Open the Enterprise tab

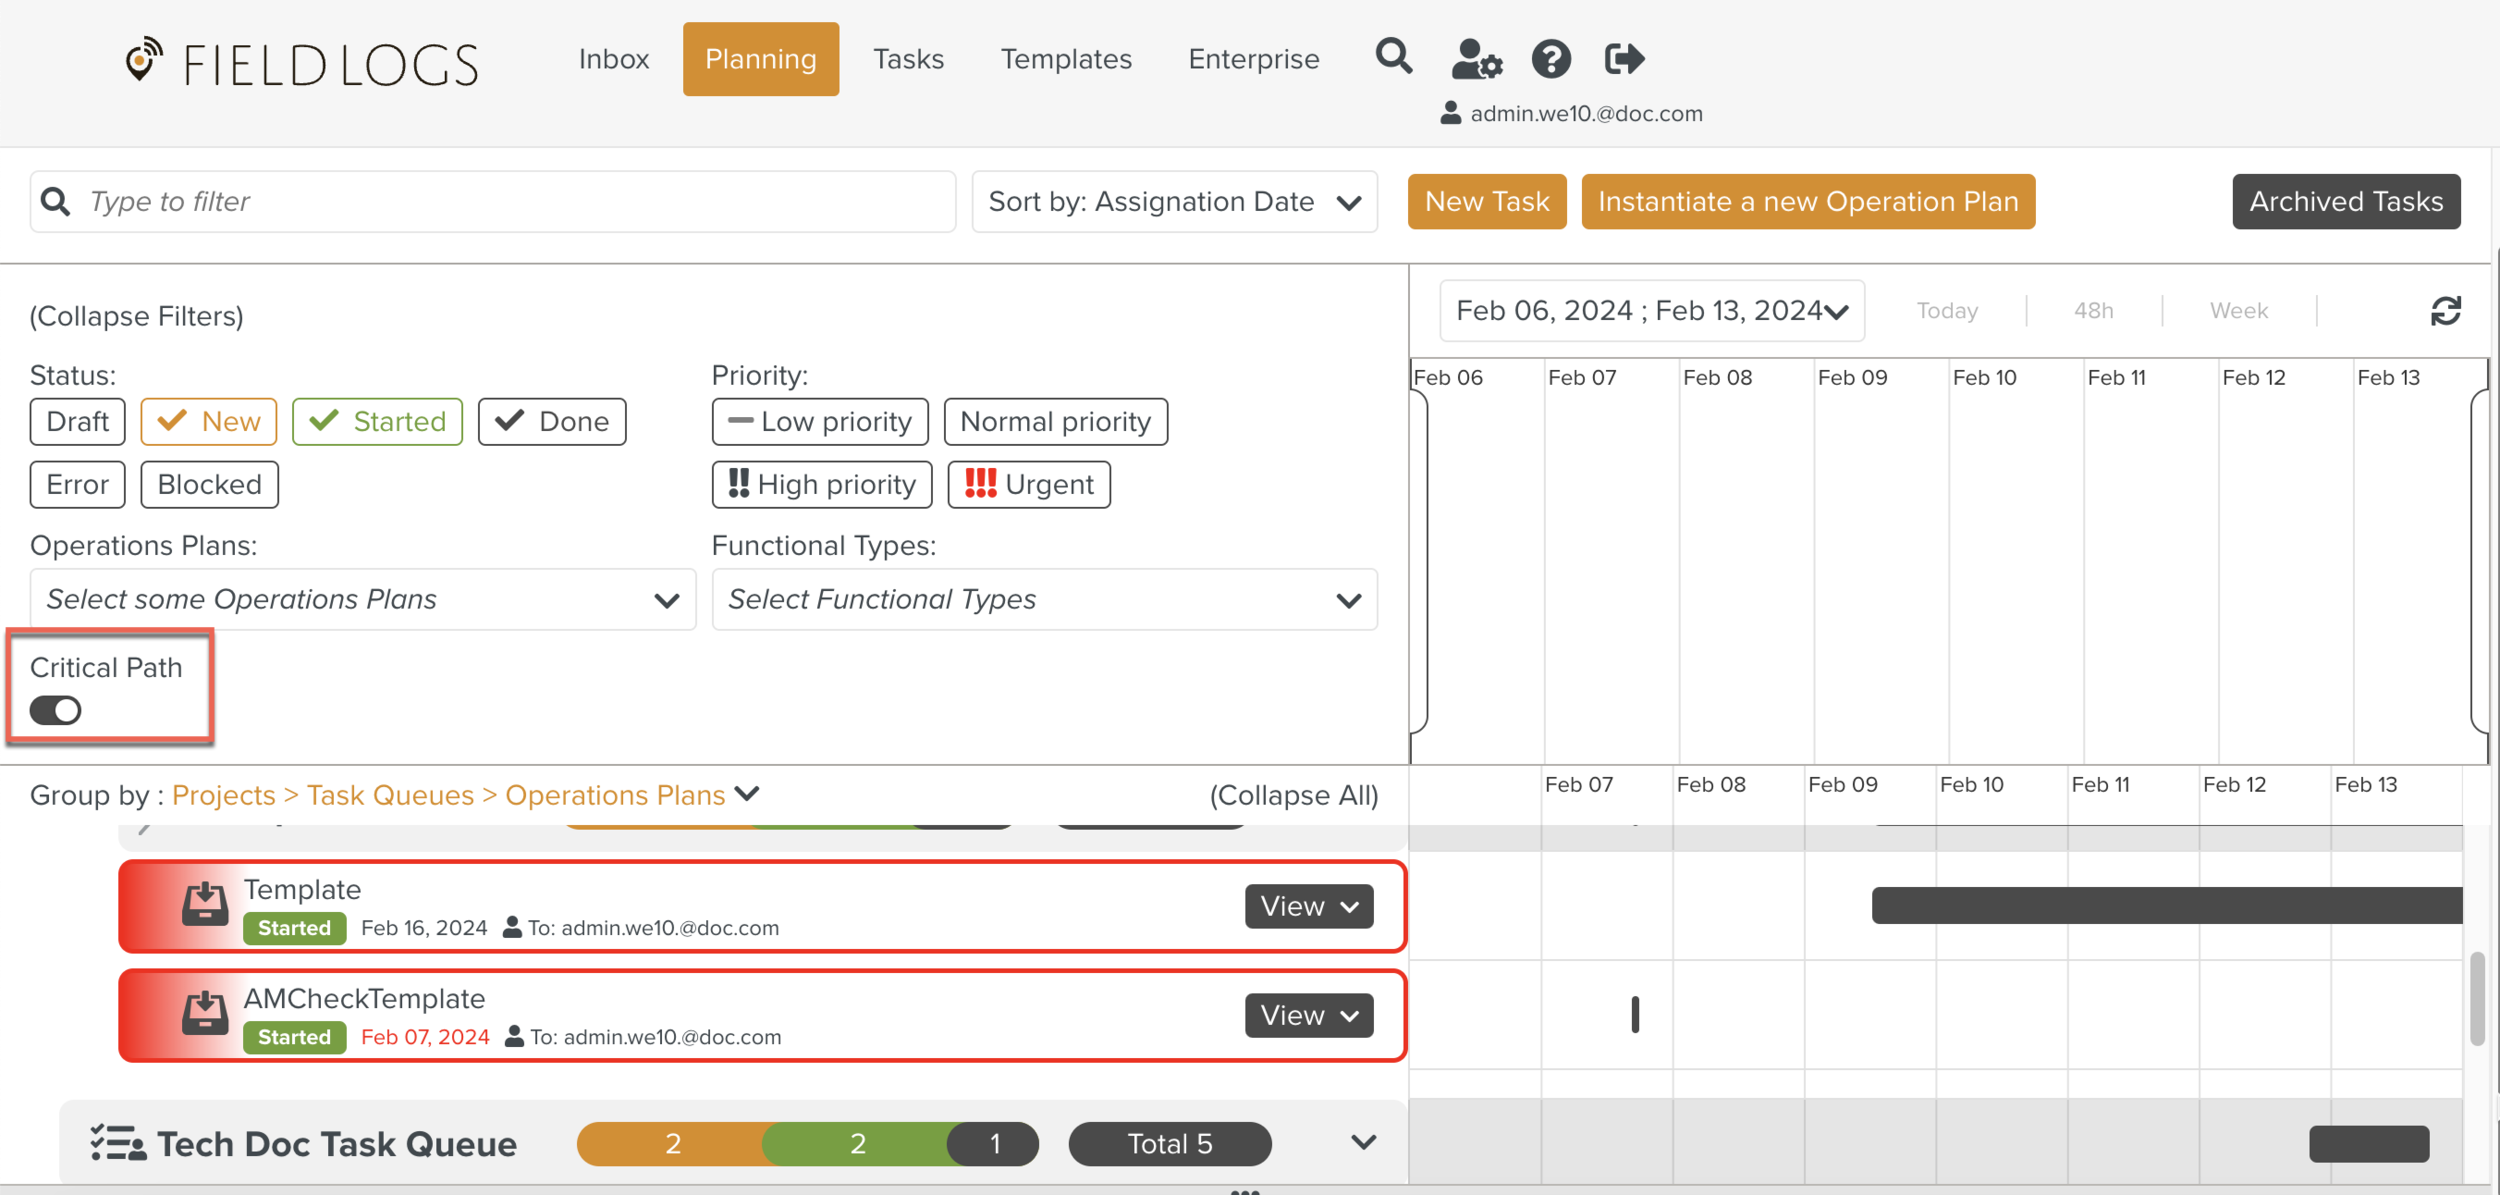1254,59
